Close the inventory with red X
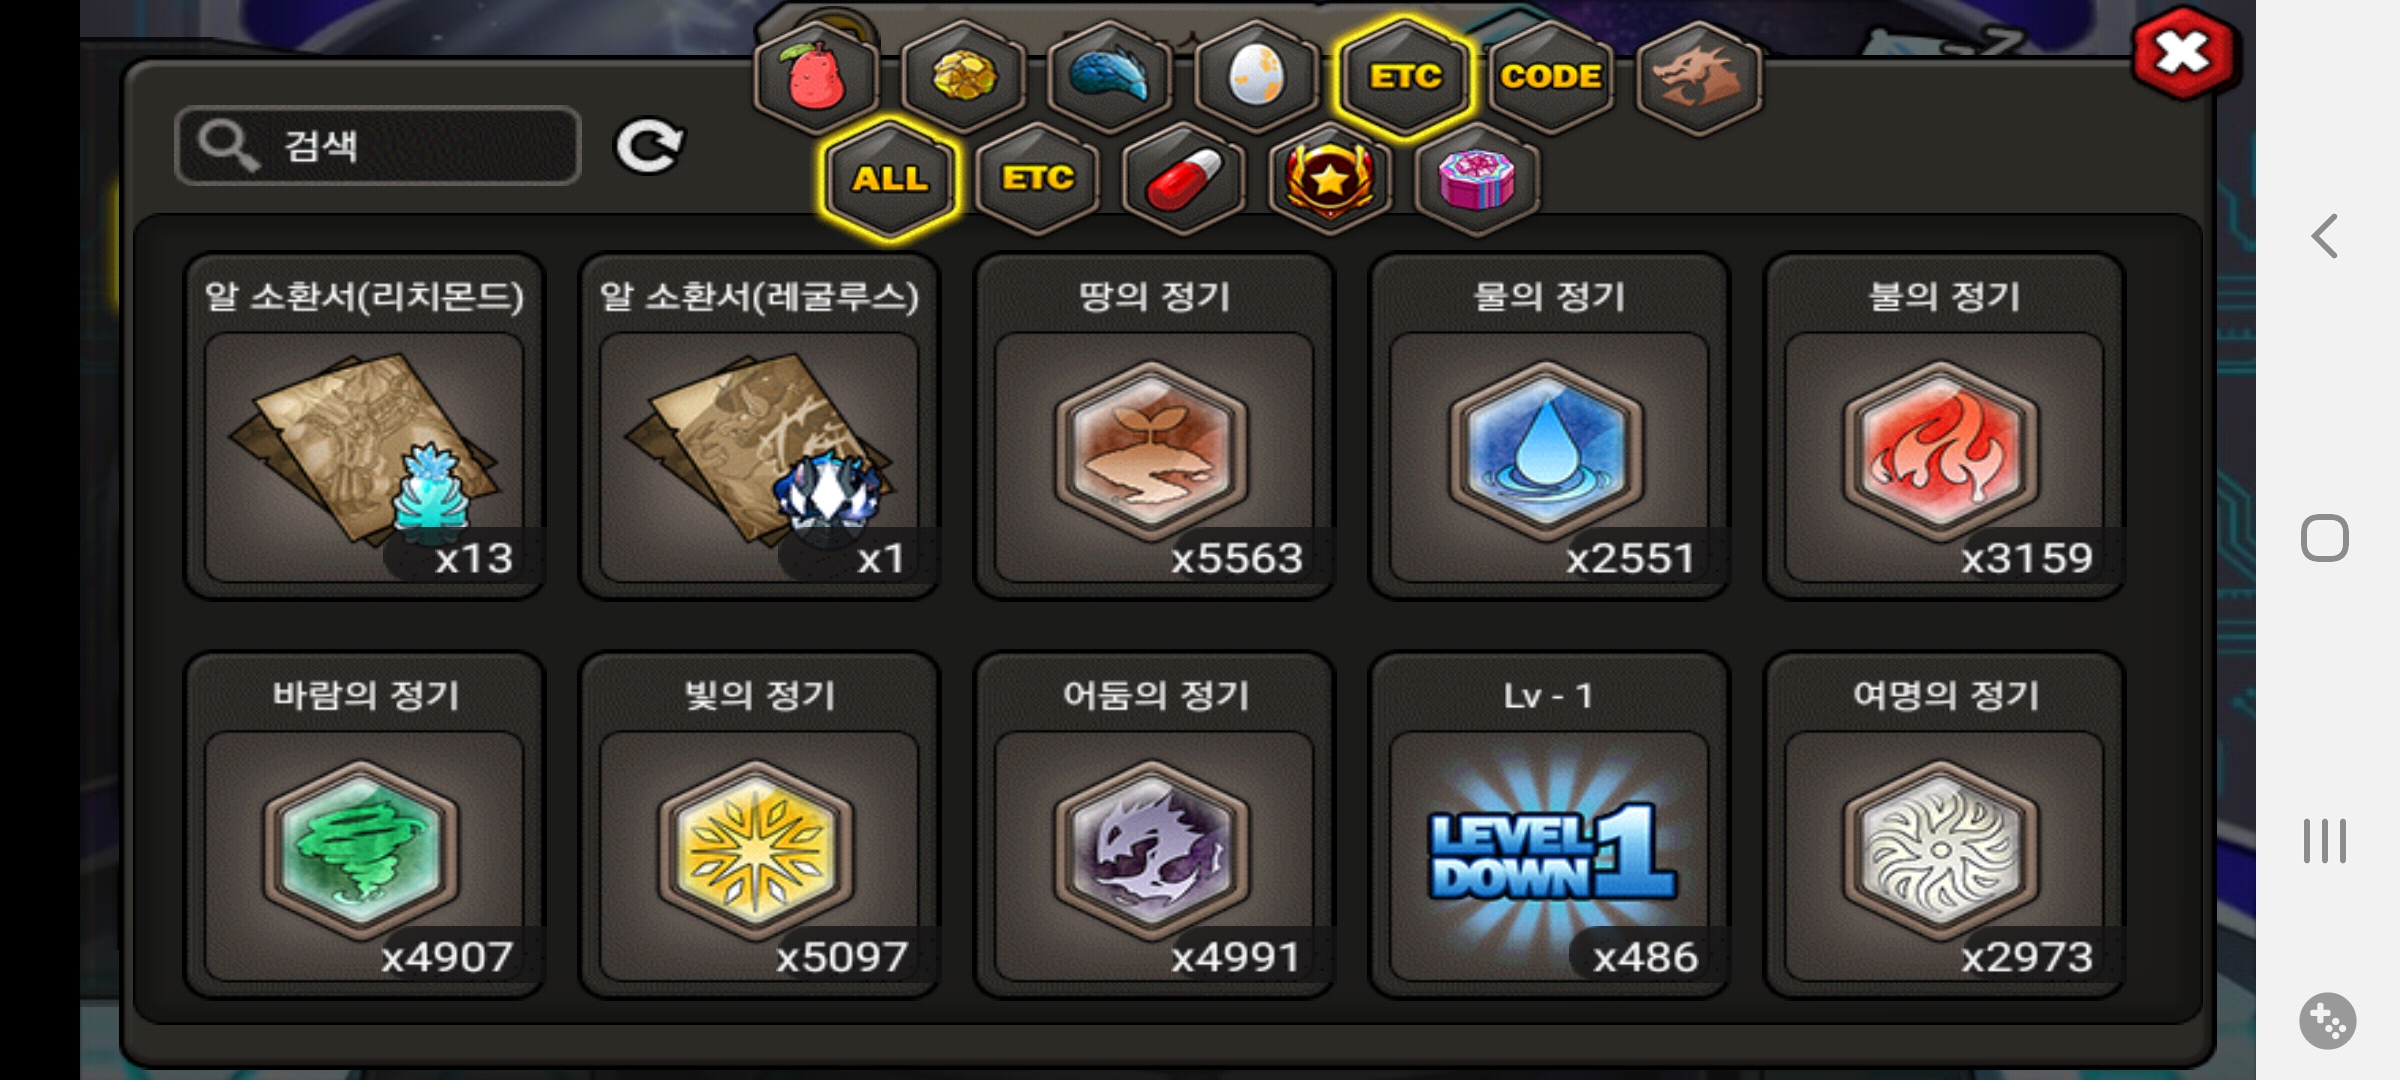Screen dimensions: 2400x1080 tap(2183, 53)
